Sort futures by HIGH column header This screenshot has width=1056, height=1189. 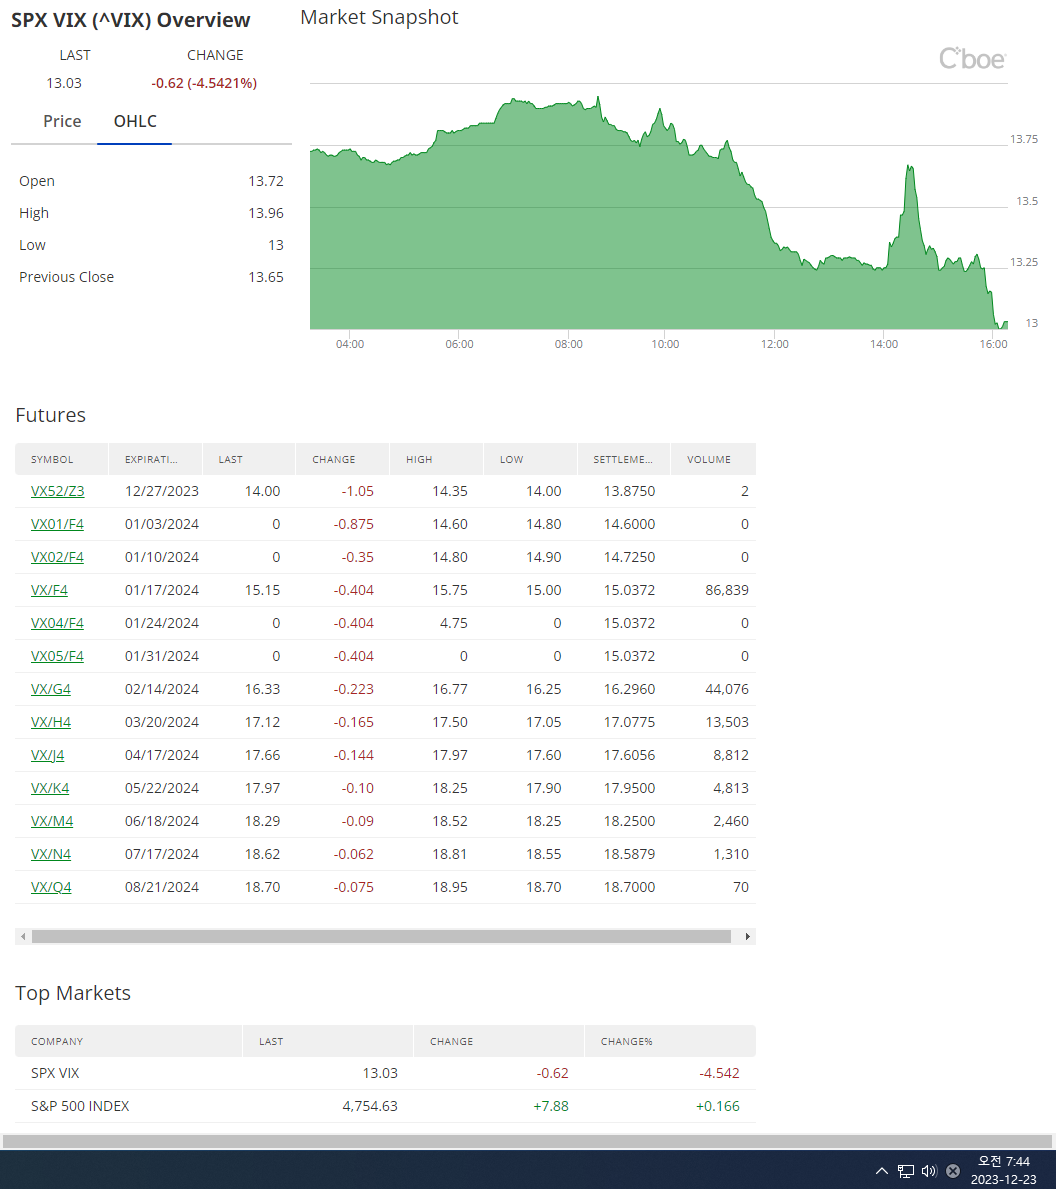click(x=437, y=460)
